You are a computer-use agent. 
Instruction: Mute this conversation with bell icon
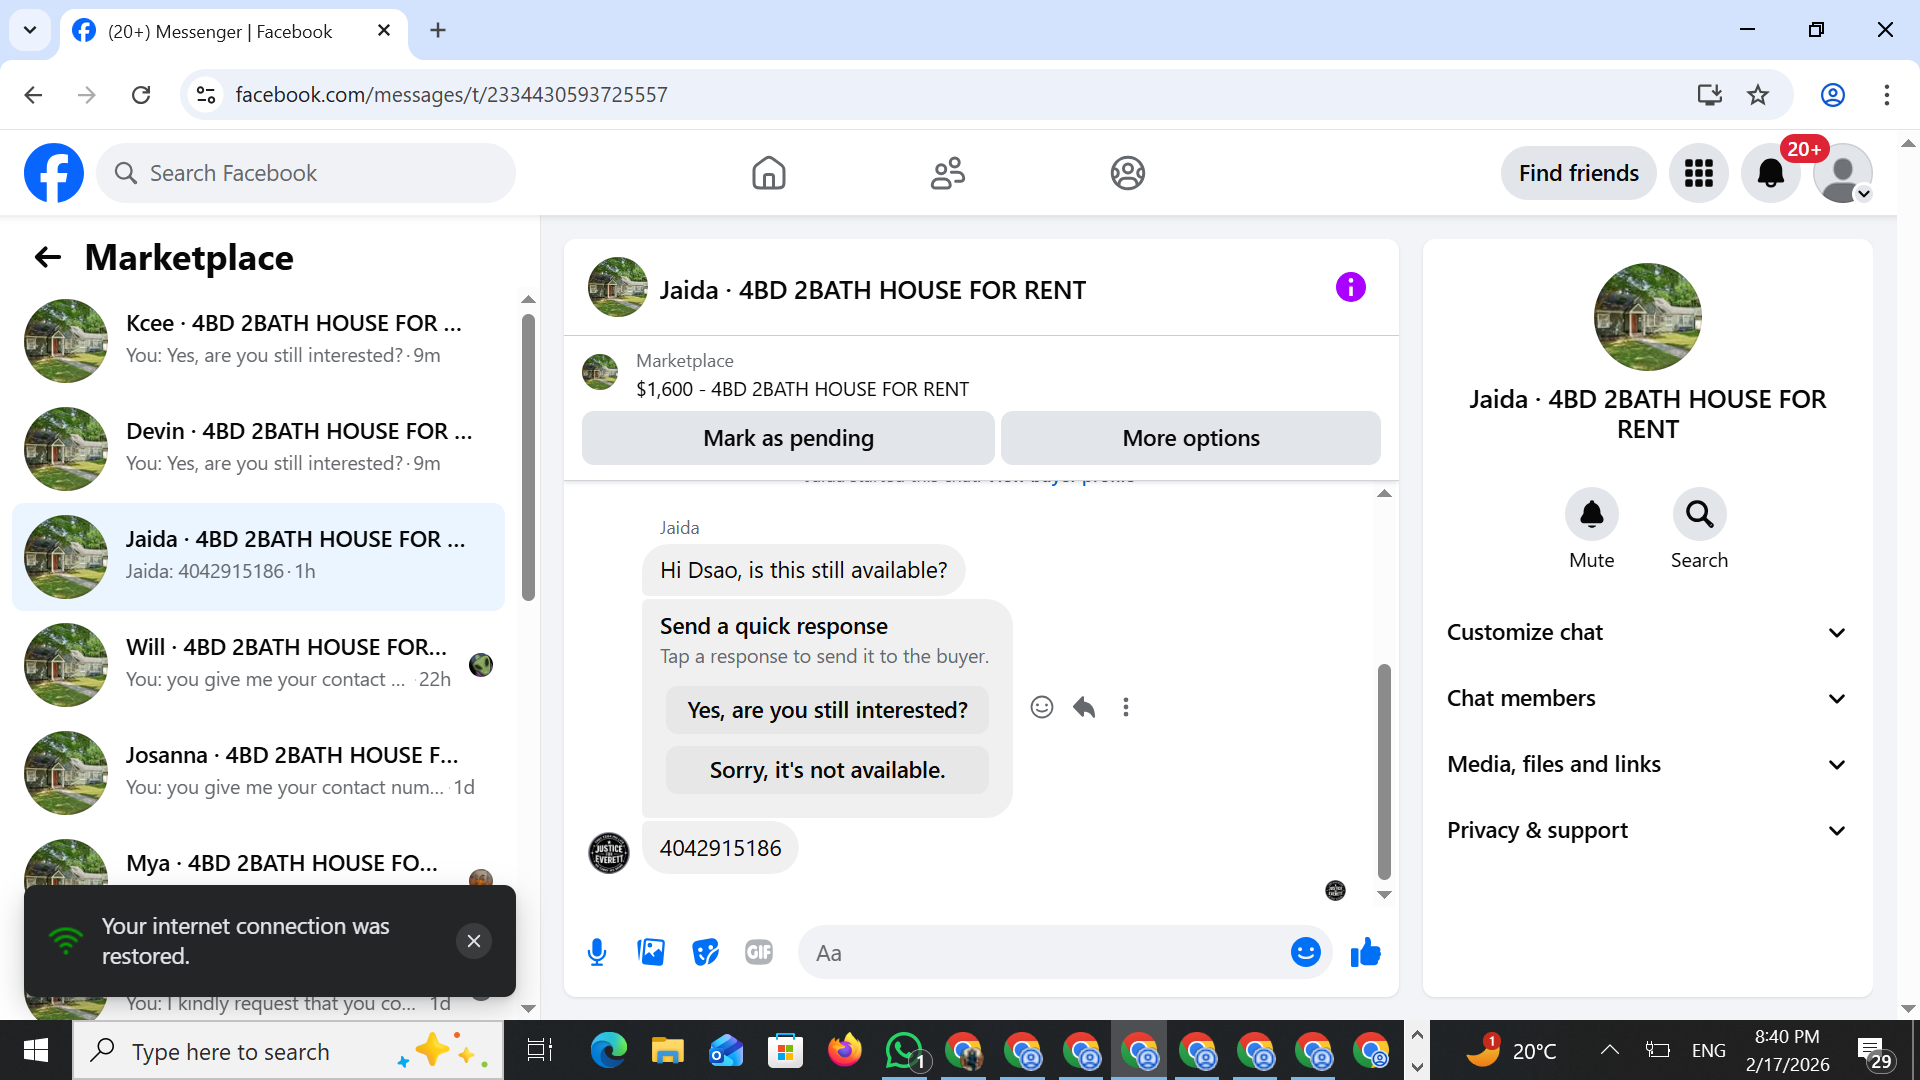[1591, 515]
